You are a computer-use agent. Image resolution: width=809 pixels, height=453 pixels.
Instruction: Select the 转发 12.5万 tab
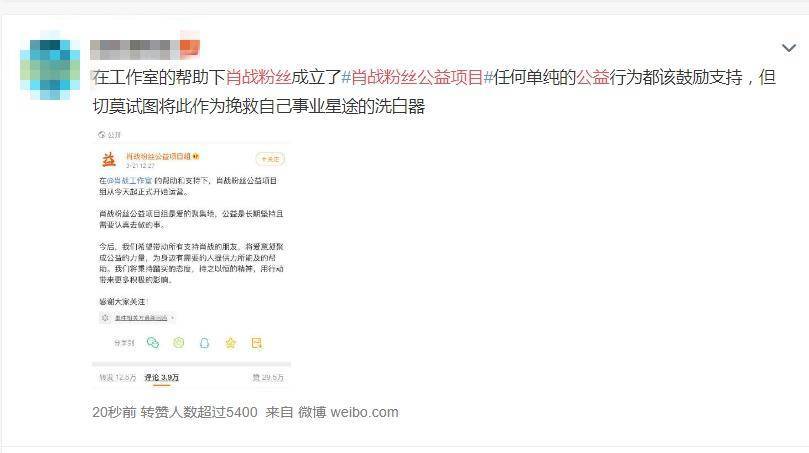pyautogui.click(x=118, y=378)
